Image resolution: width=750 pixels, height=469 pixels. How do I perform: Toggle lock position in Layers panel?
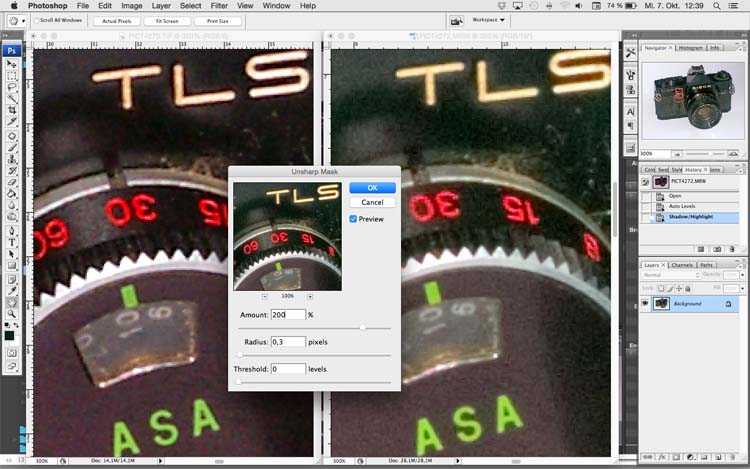pos(679,288)
